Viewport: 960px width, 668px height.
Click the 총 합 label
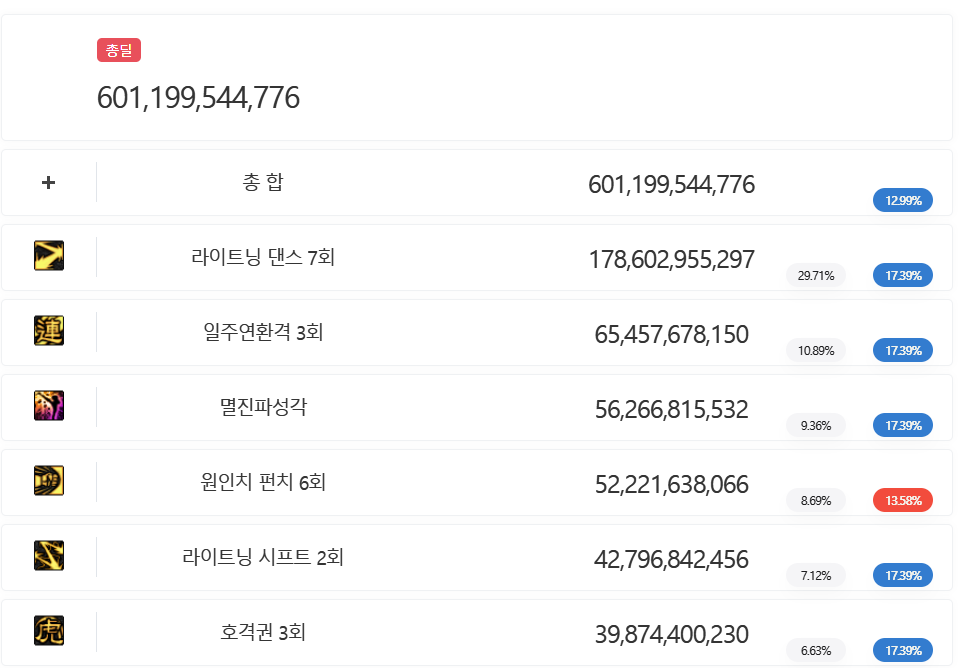click(x=263, y=183)
